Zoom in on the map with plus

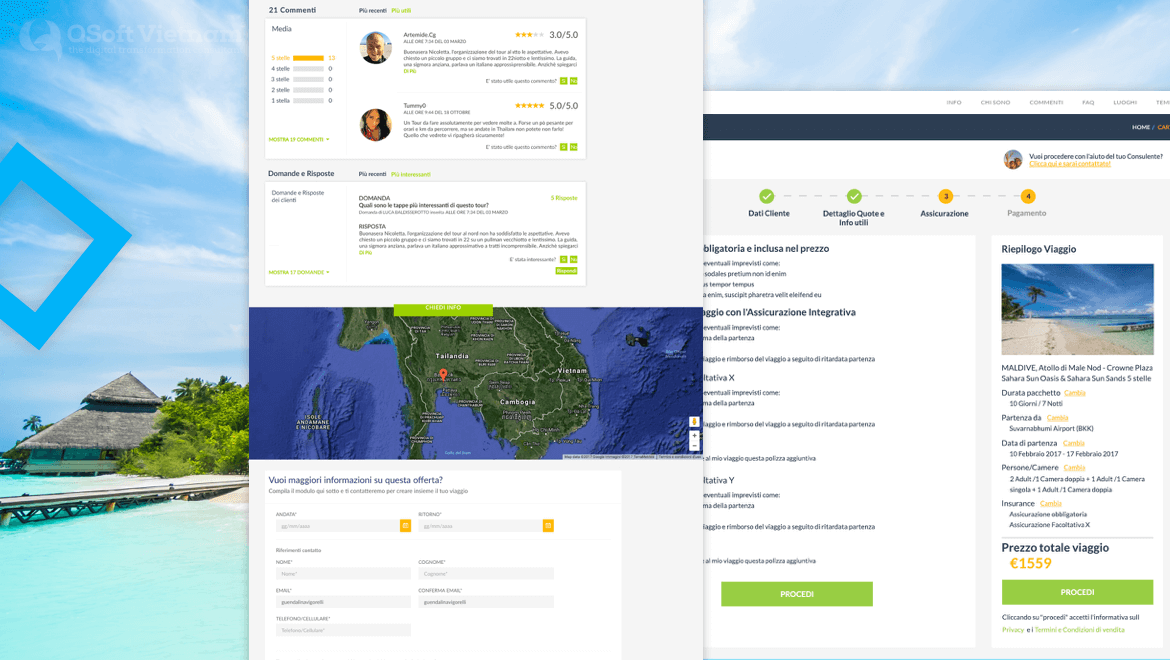click(x=694, y=435)
